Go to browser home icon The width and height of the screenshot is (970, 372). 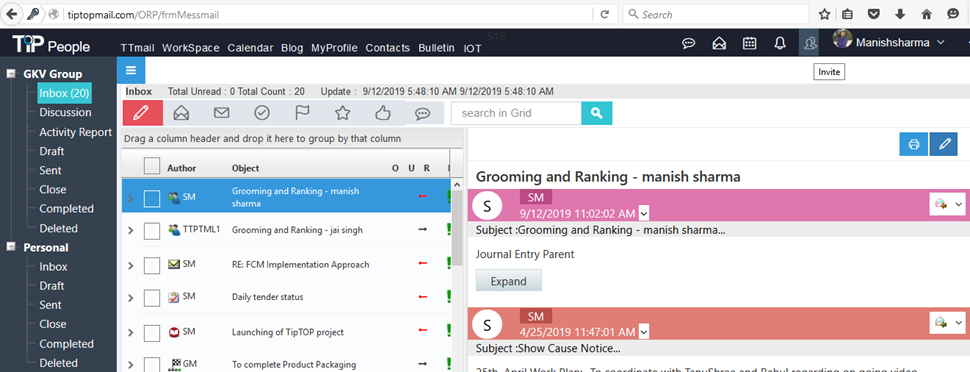926,14
